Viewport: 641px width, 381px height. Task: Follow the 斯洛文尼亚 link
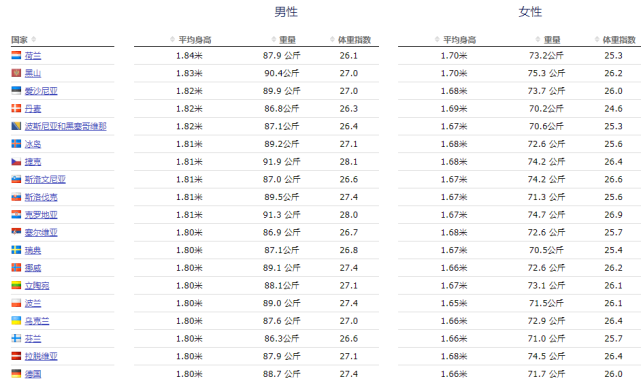45,179
